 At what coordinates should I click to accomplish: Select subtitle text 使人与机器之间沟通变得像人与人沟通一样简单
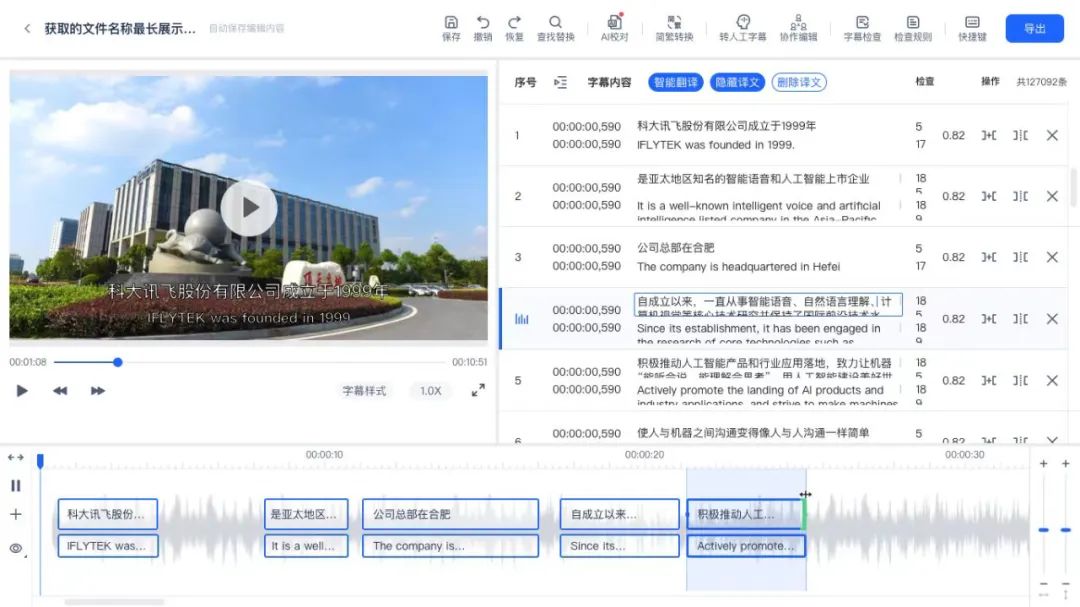[753, 433]
